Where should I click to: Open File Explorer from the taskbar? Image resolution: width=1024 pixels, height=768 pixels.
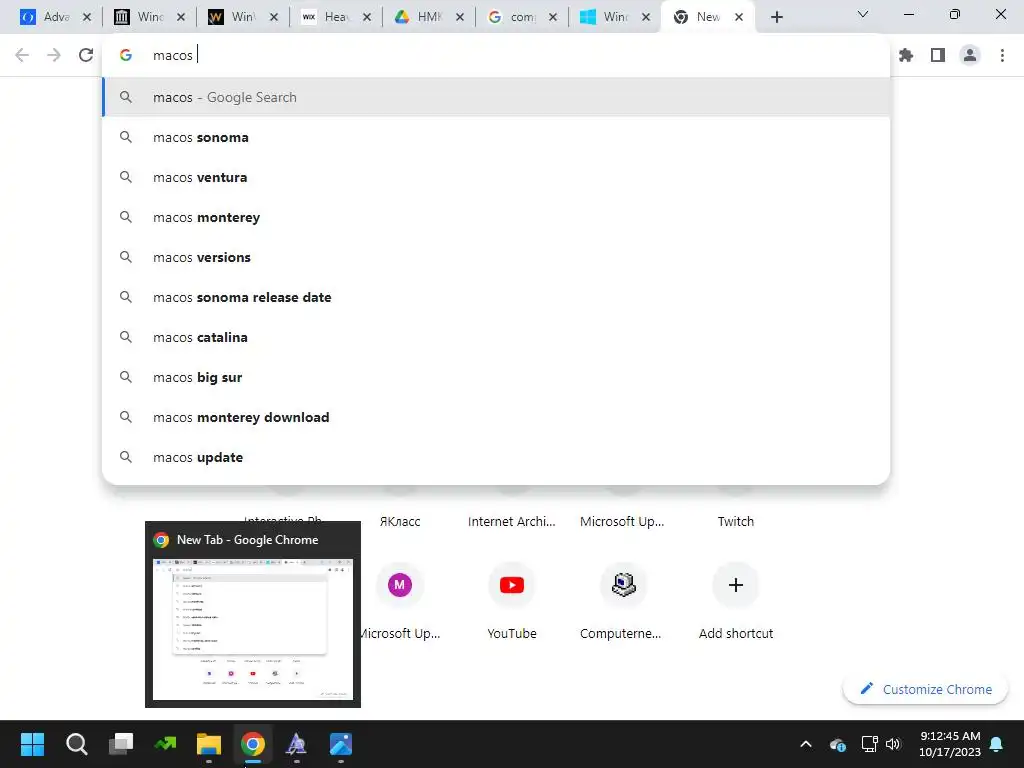click(209, 744)
